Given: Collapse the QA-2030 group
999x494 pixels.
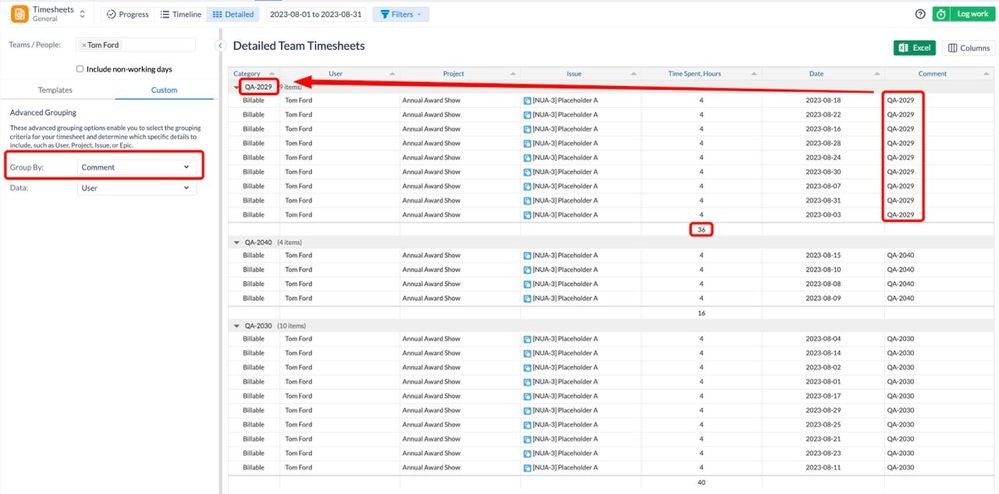Looking at the screenshot, I should point(237,326).
